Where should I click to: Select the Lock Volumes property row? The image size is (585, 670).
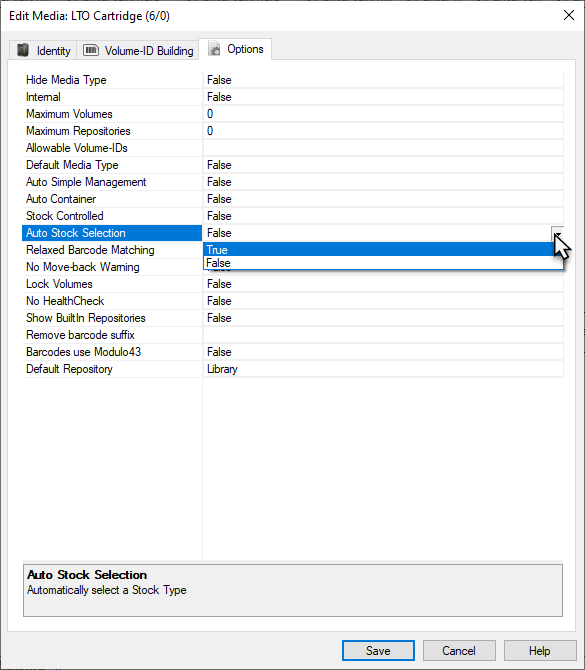[x=293, y=284]
